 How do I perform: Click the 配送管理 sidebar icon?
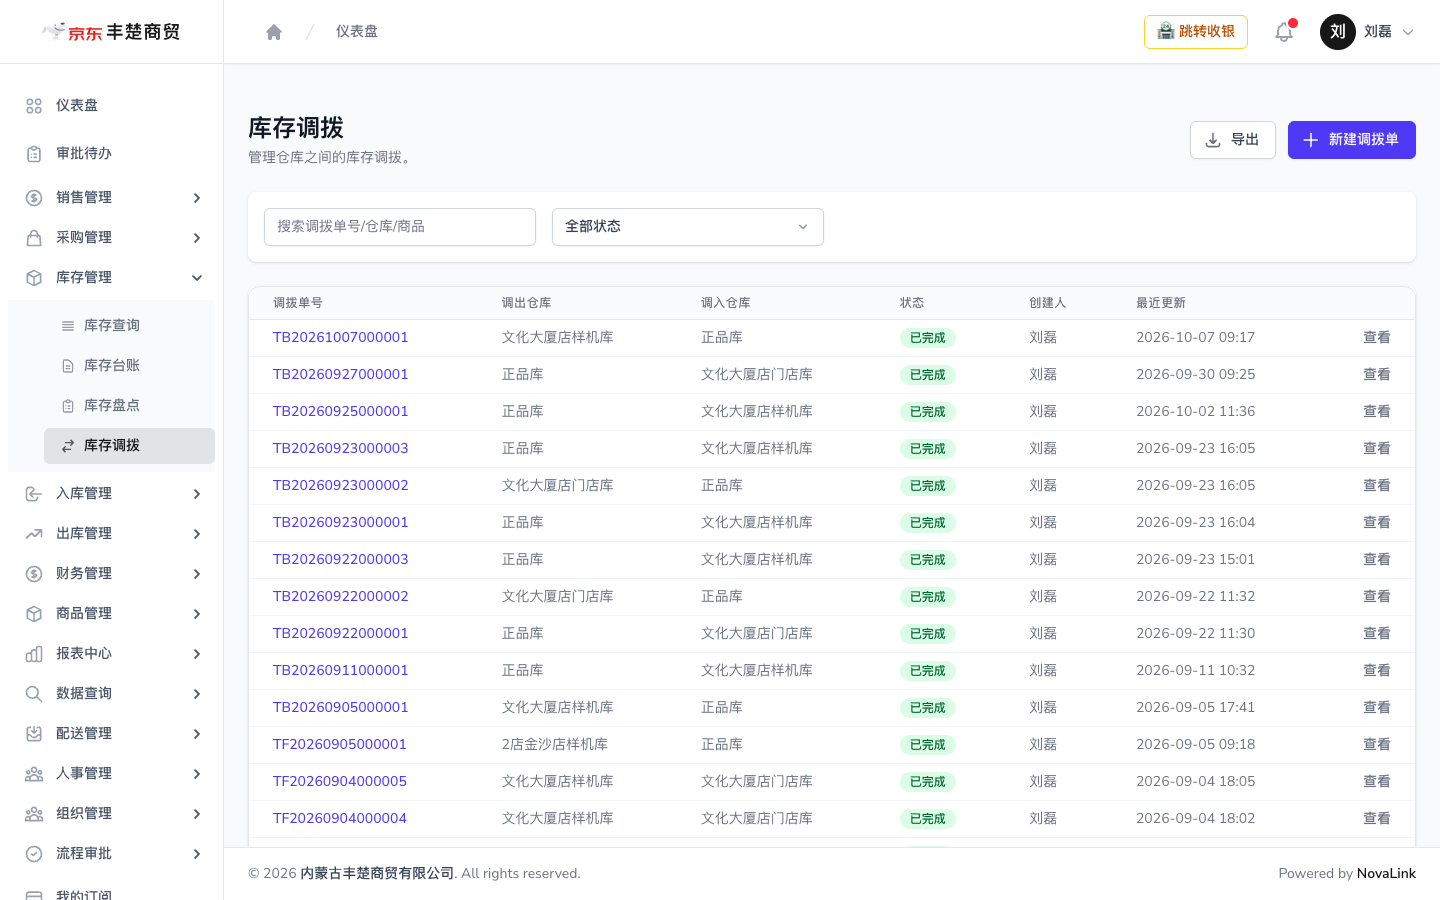coord(34,734)
